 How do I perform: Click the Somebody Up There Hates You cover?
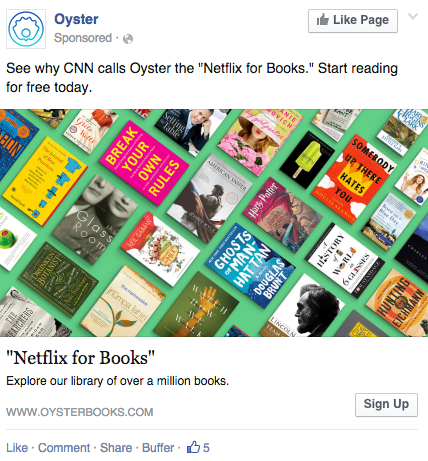click(x=354, y=179)
